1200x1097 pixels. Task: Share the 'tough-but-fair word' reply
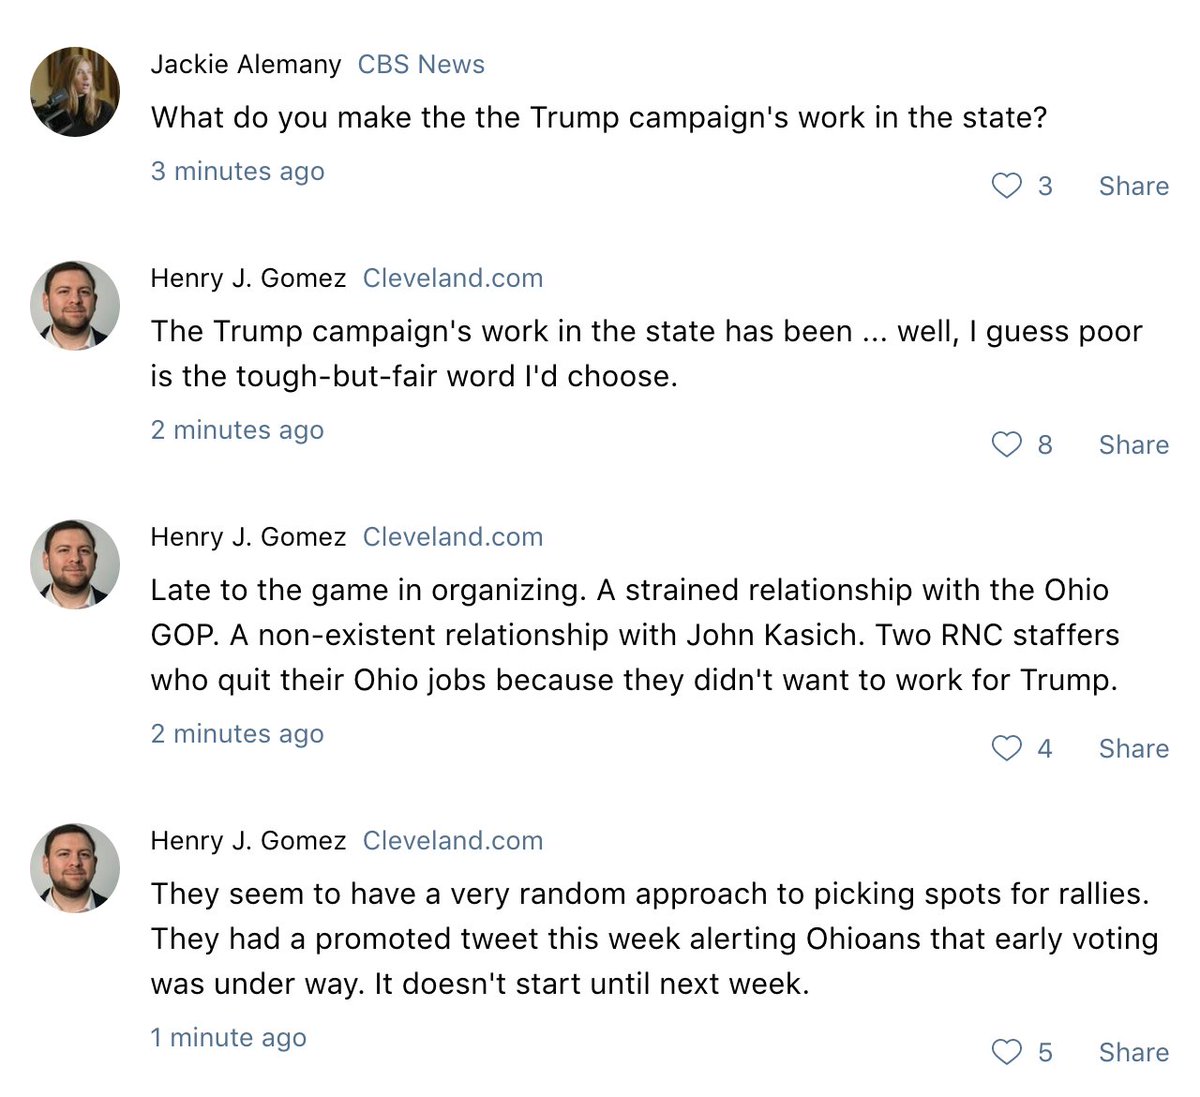click(x=1133, y=445)
